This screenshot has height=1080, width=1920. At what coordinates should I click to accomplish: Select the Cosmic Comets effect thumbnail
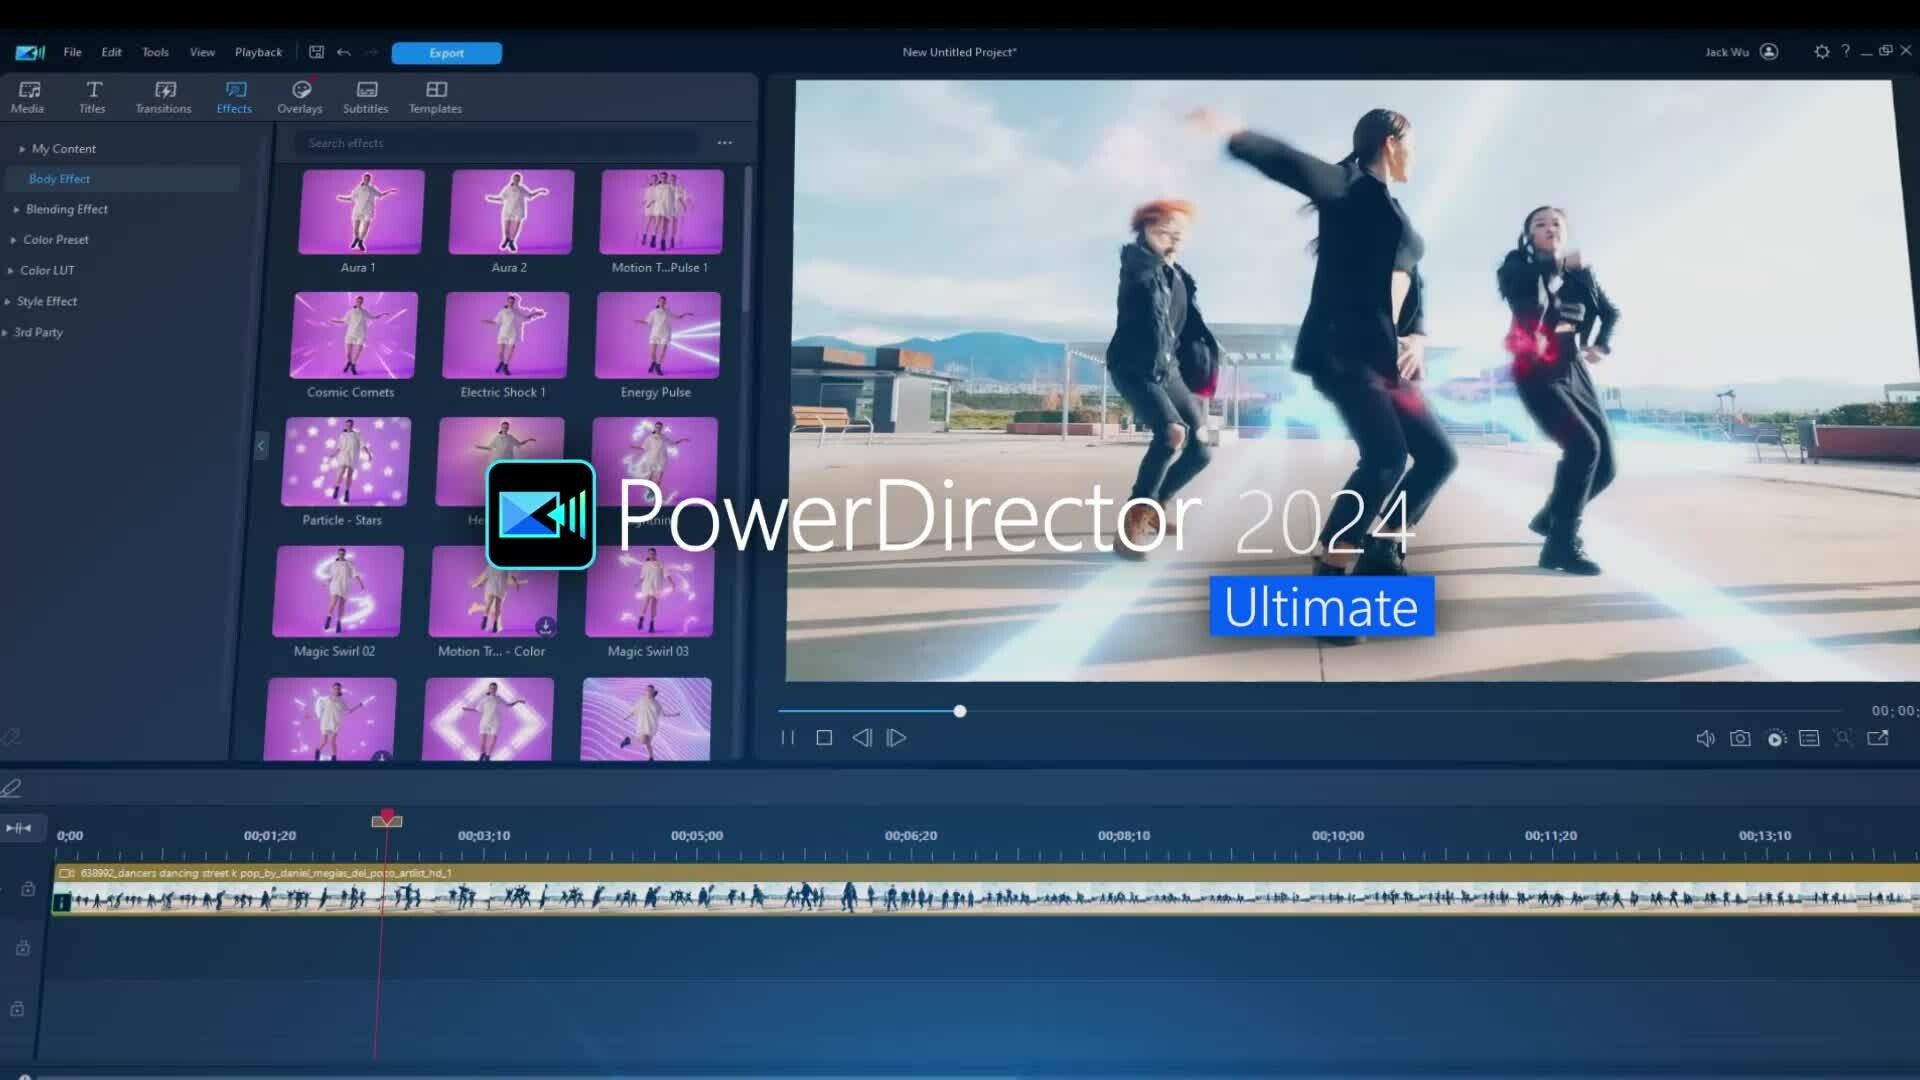click(353, 336)
